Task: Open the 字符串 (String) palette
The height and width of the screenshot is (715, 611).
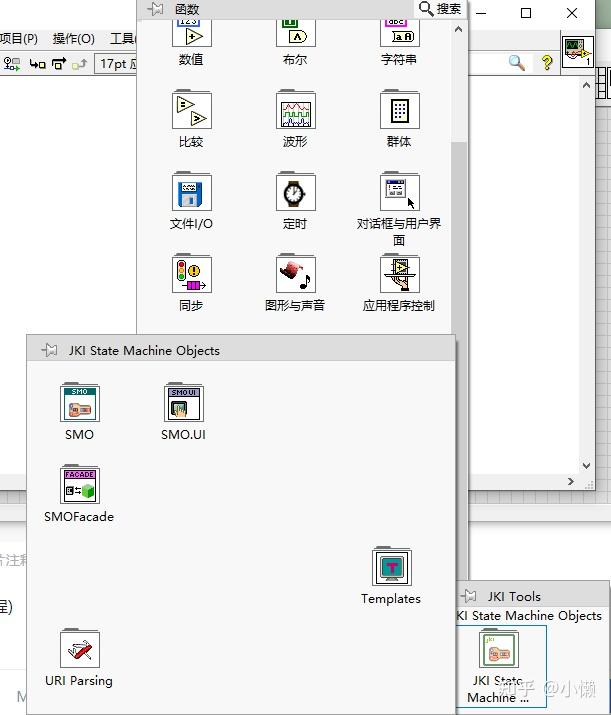Action: [399, 33]
